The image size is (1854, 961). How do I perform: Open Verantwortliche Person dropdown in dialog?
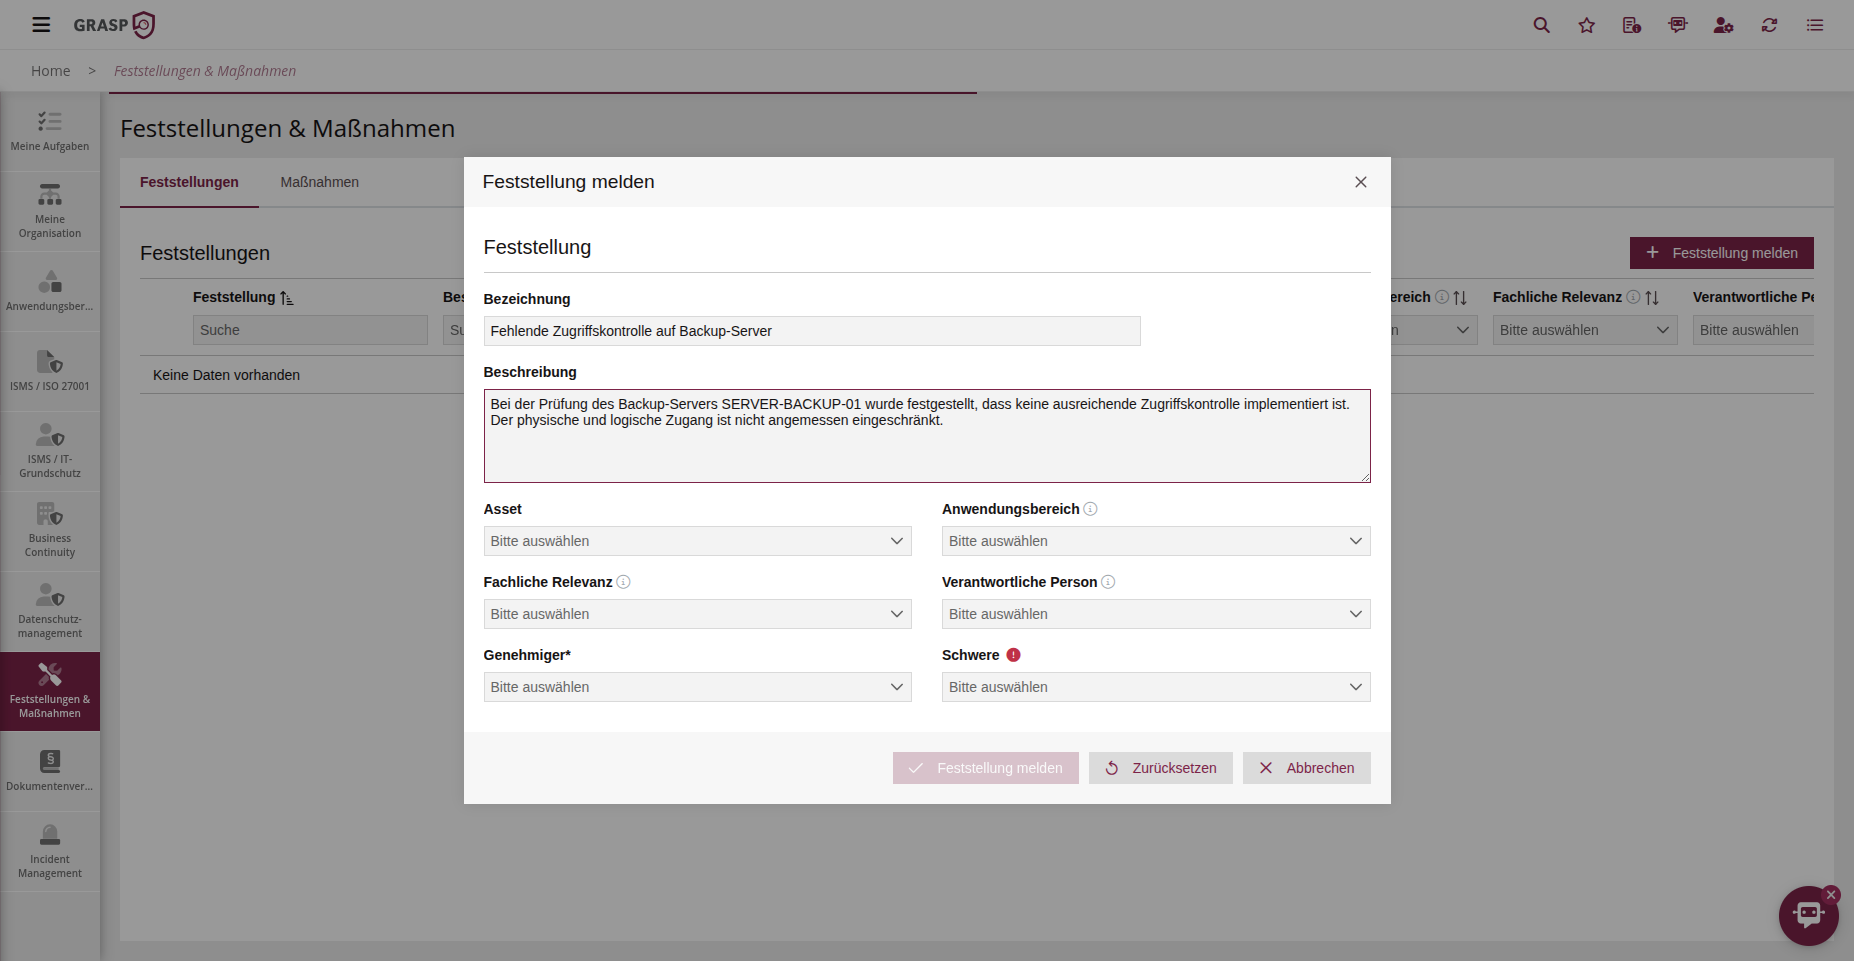pyautogui.click(x=1155, y=614)
